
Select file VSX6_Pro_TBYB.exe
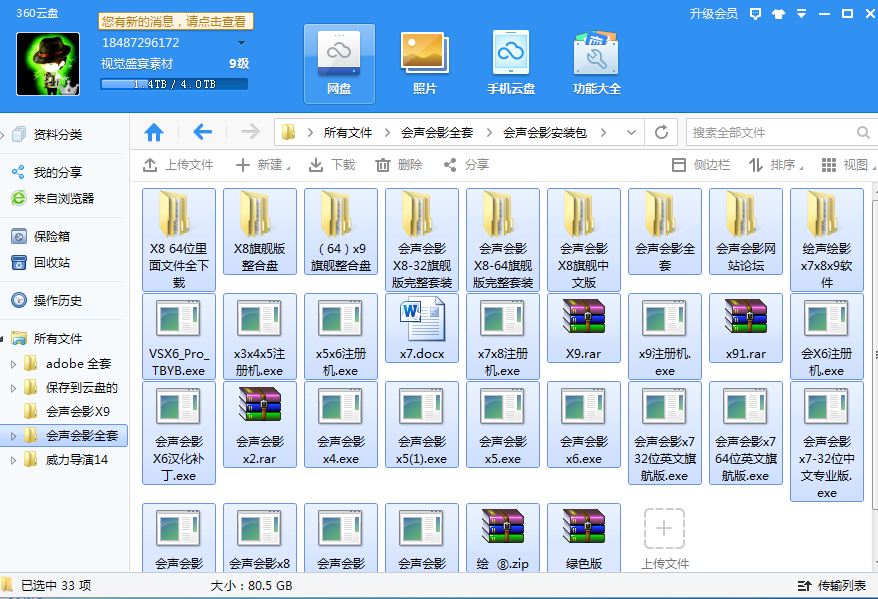pos(179,336)
